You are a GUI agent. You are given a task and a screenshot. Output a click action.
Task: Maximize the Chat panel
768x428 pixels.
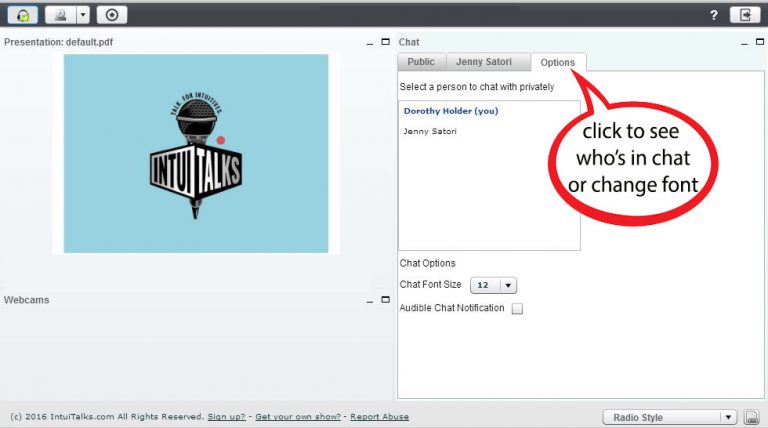coord(760,42)
